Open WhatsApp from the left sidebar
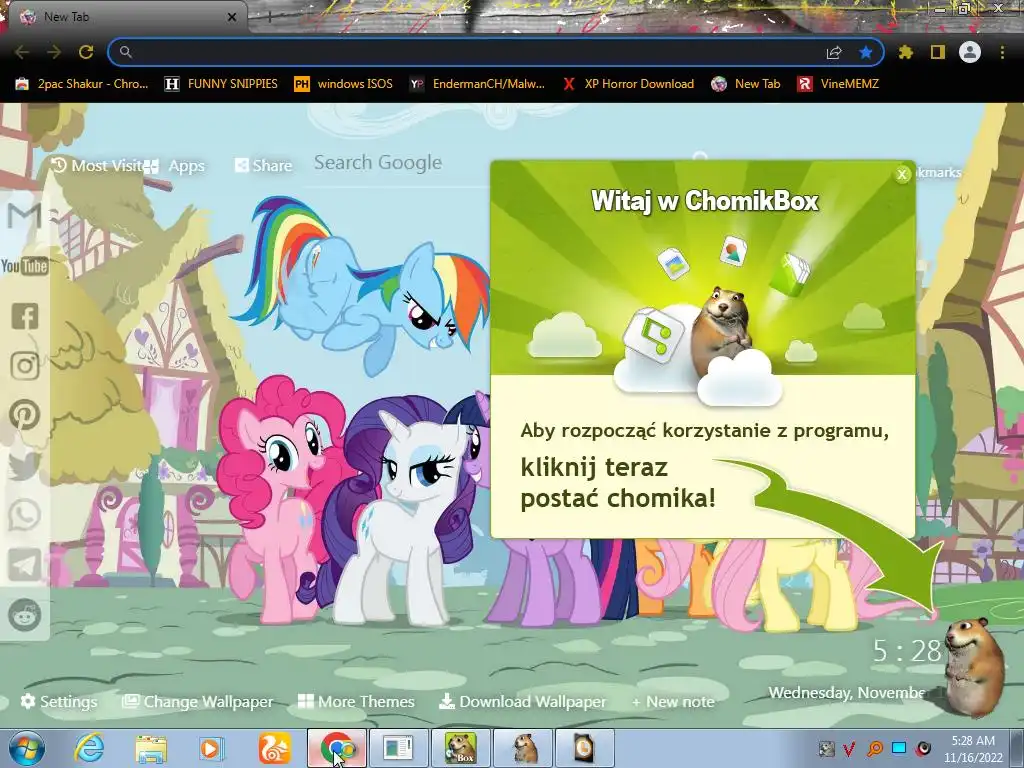The image size is (1024, 768). (x=25, y=515)
